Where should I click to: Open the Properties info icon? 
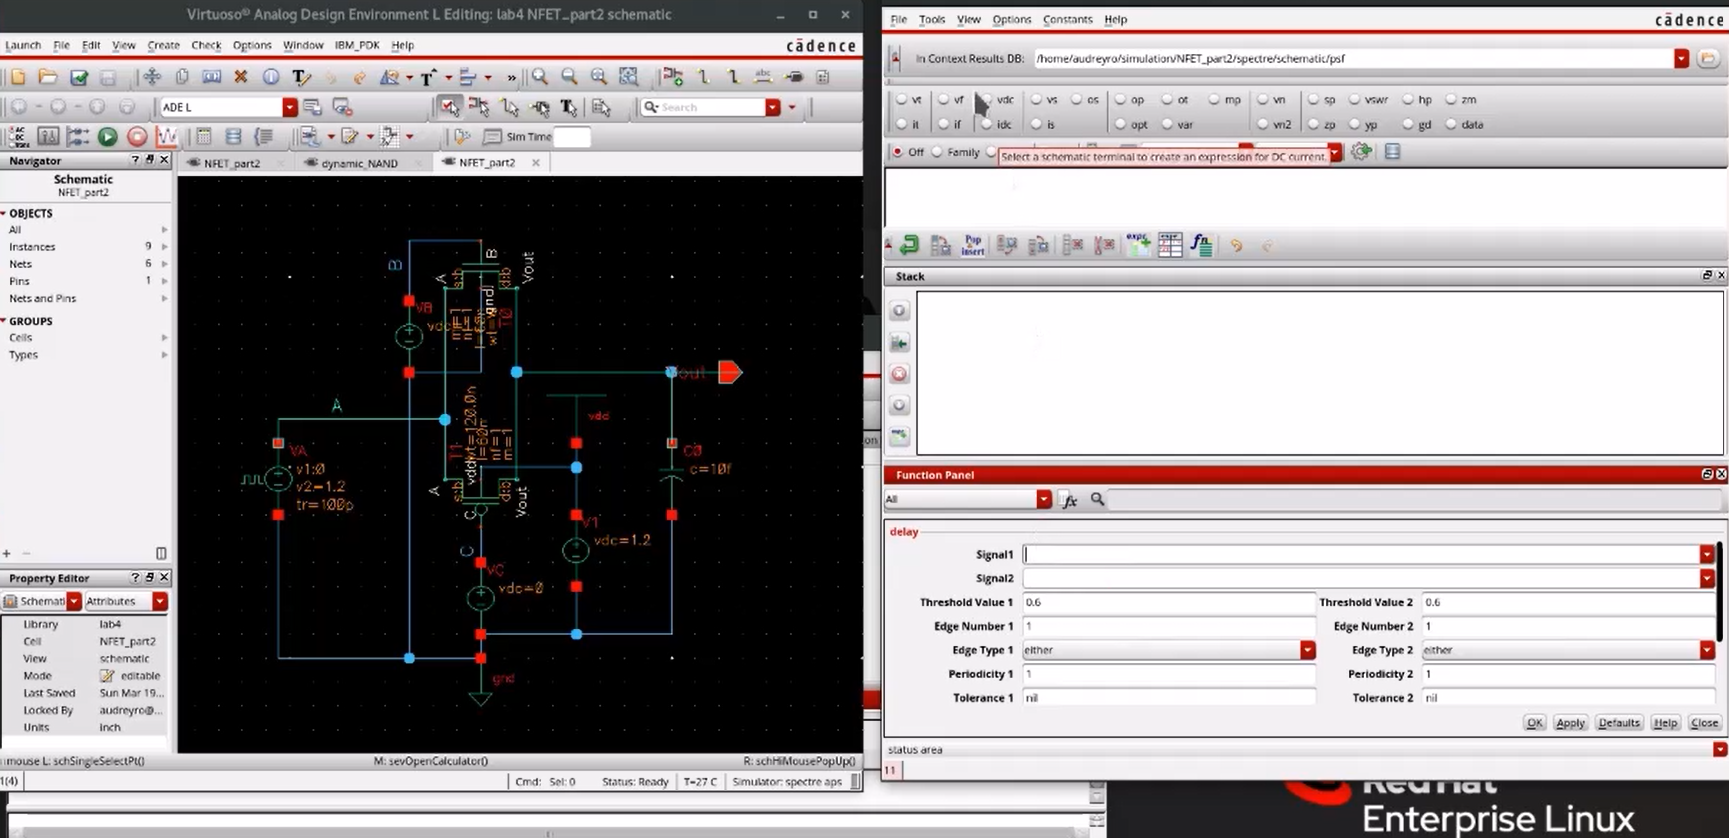tap(270, 77)
